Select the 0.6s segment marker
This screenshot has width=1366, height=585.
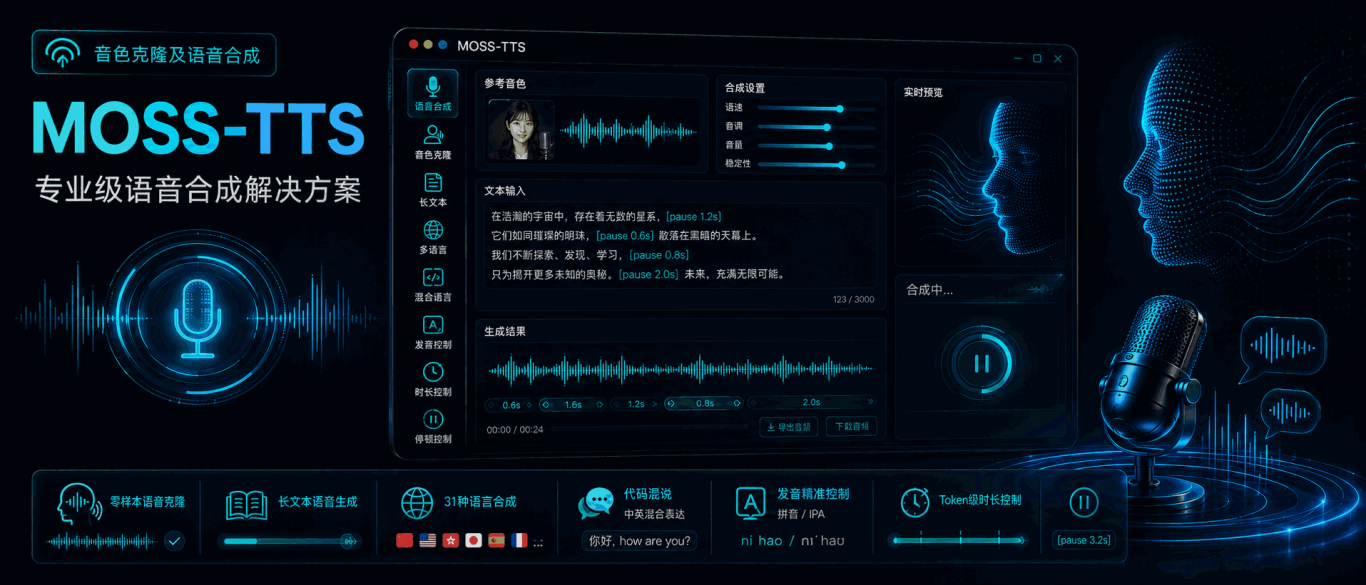(x=511, y=404)
